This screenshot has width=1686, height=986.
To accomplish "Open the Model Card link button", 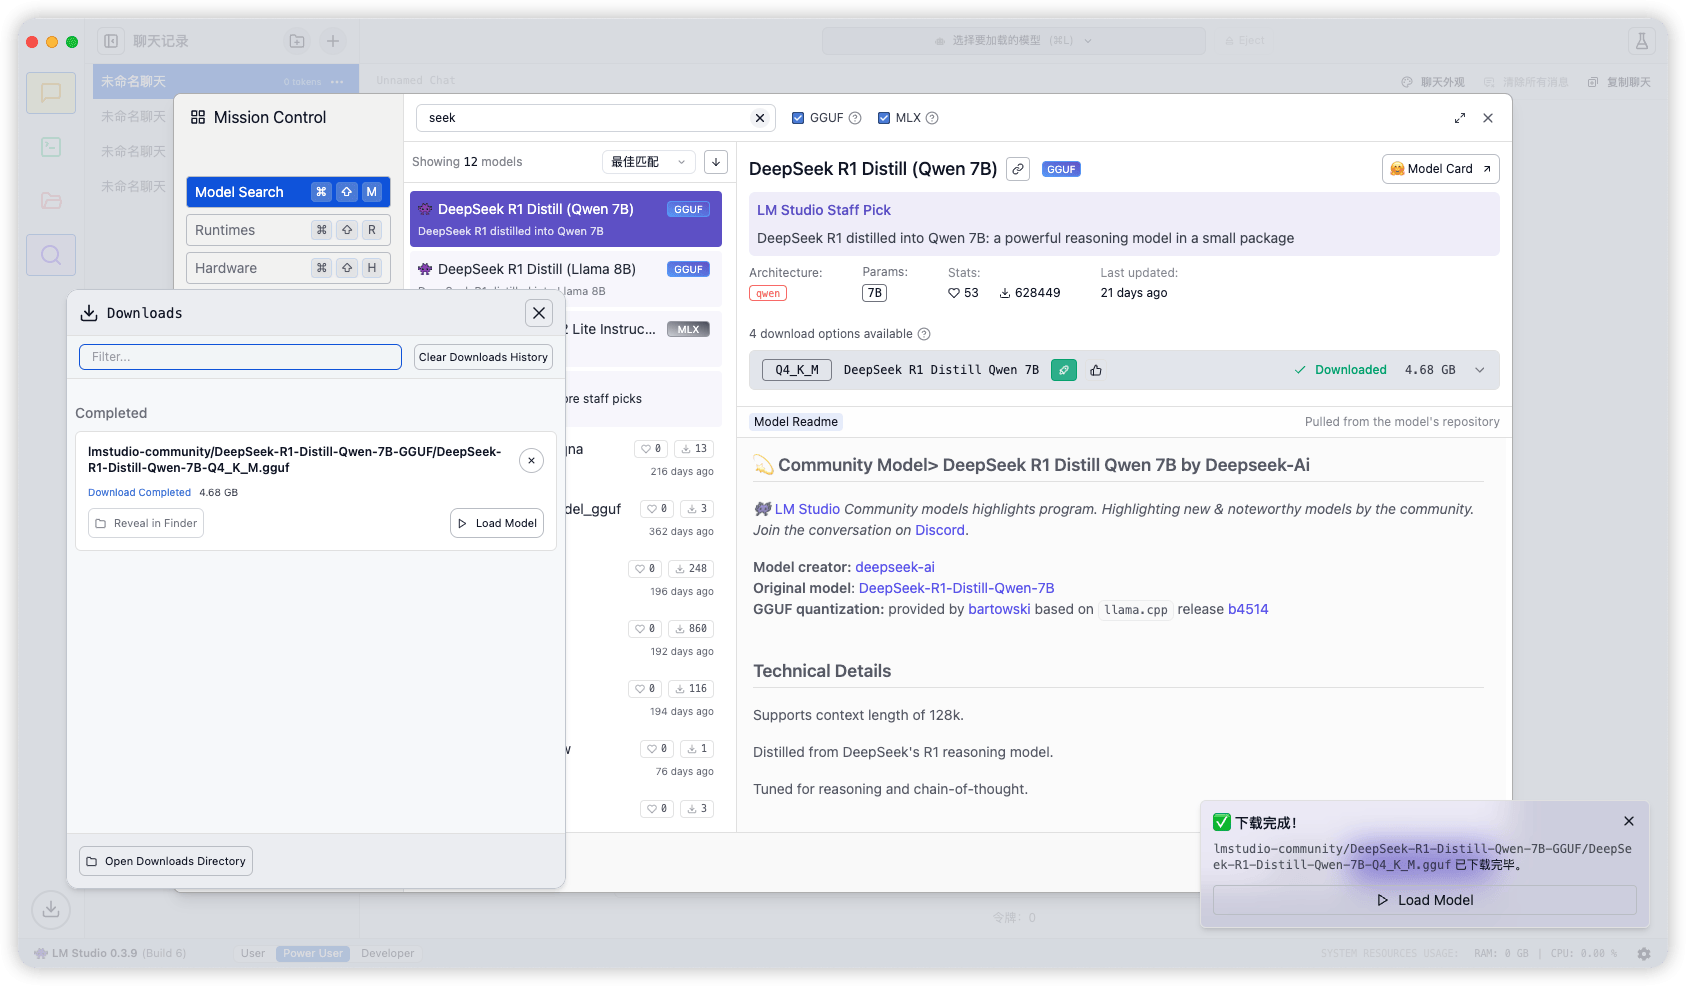I will pos(1441,169).
